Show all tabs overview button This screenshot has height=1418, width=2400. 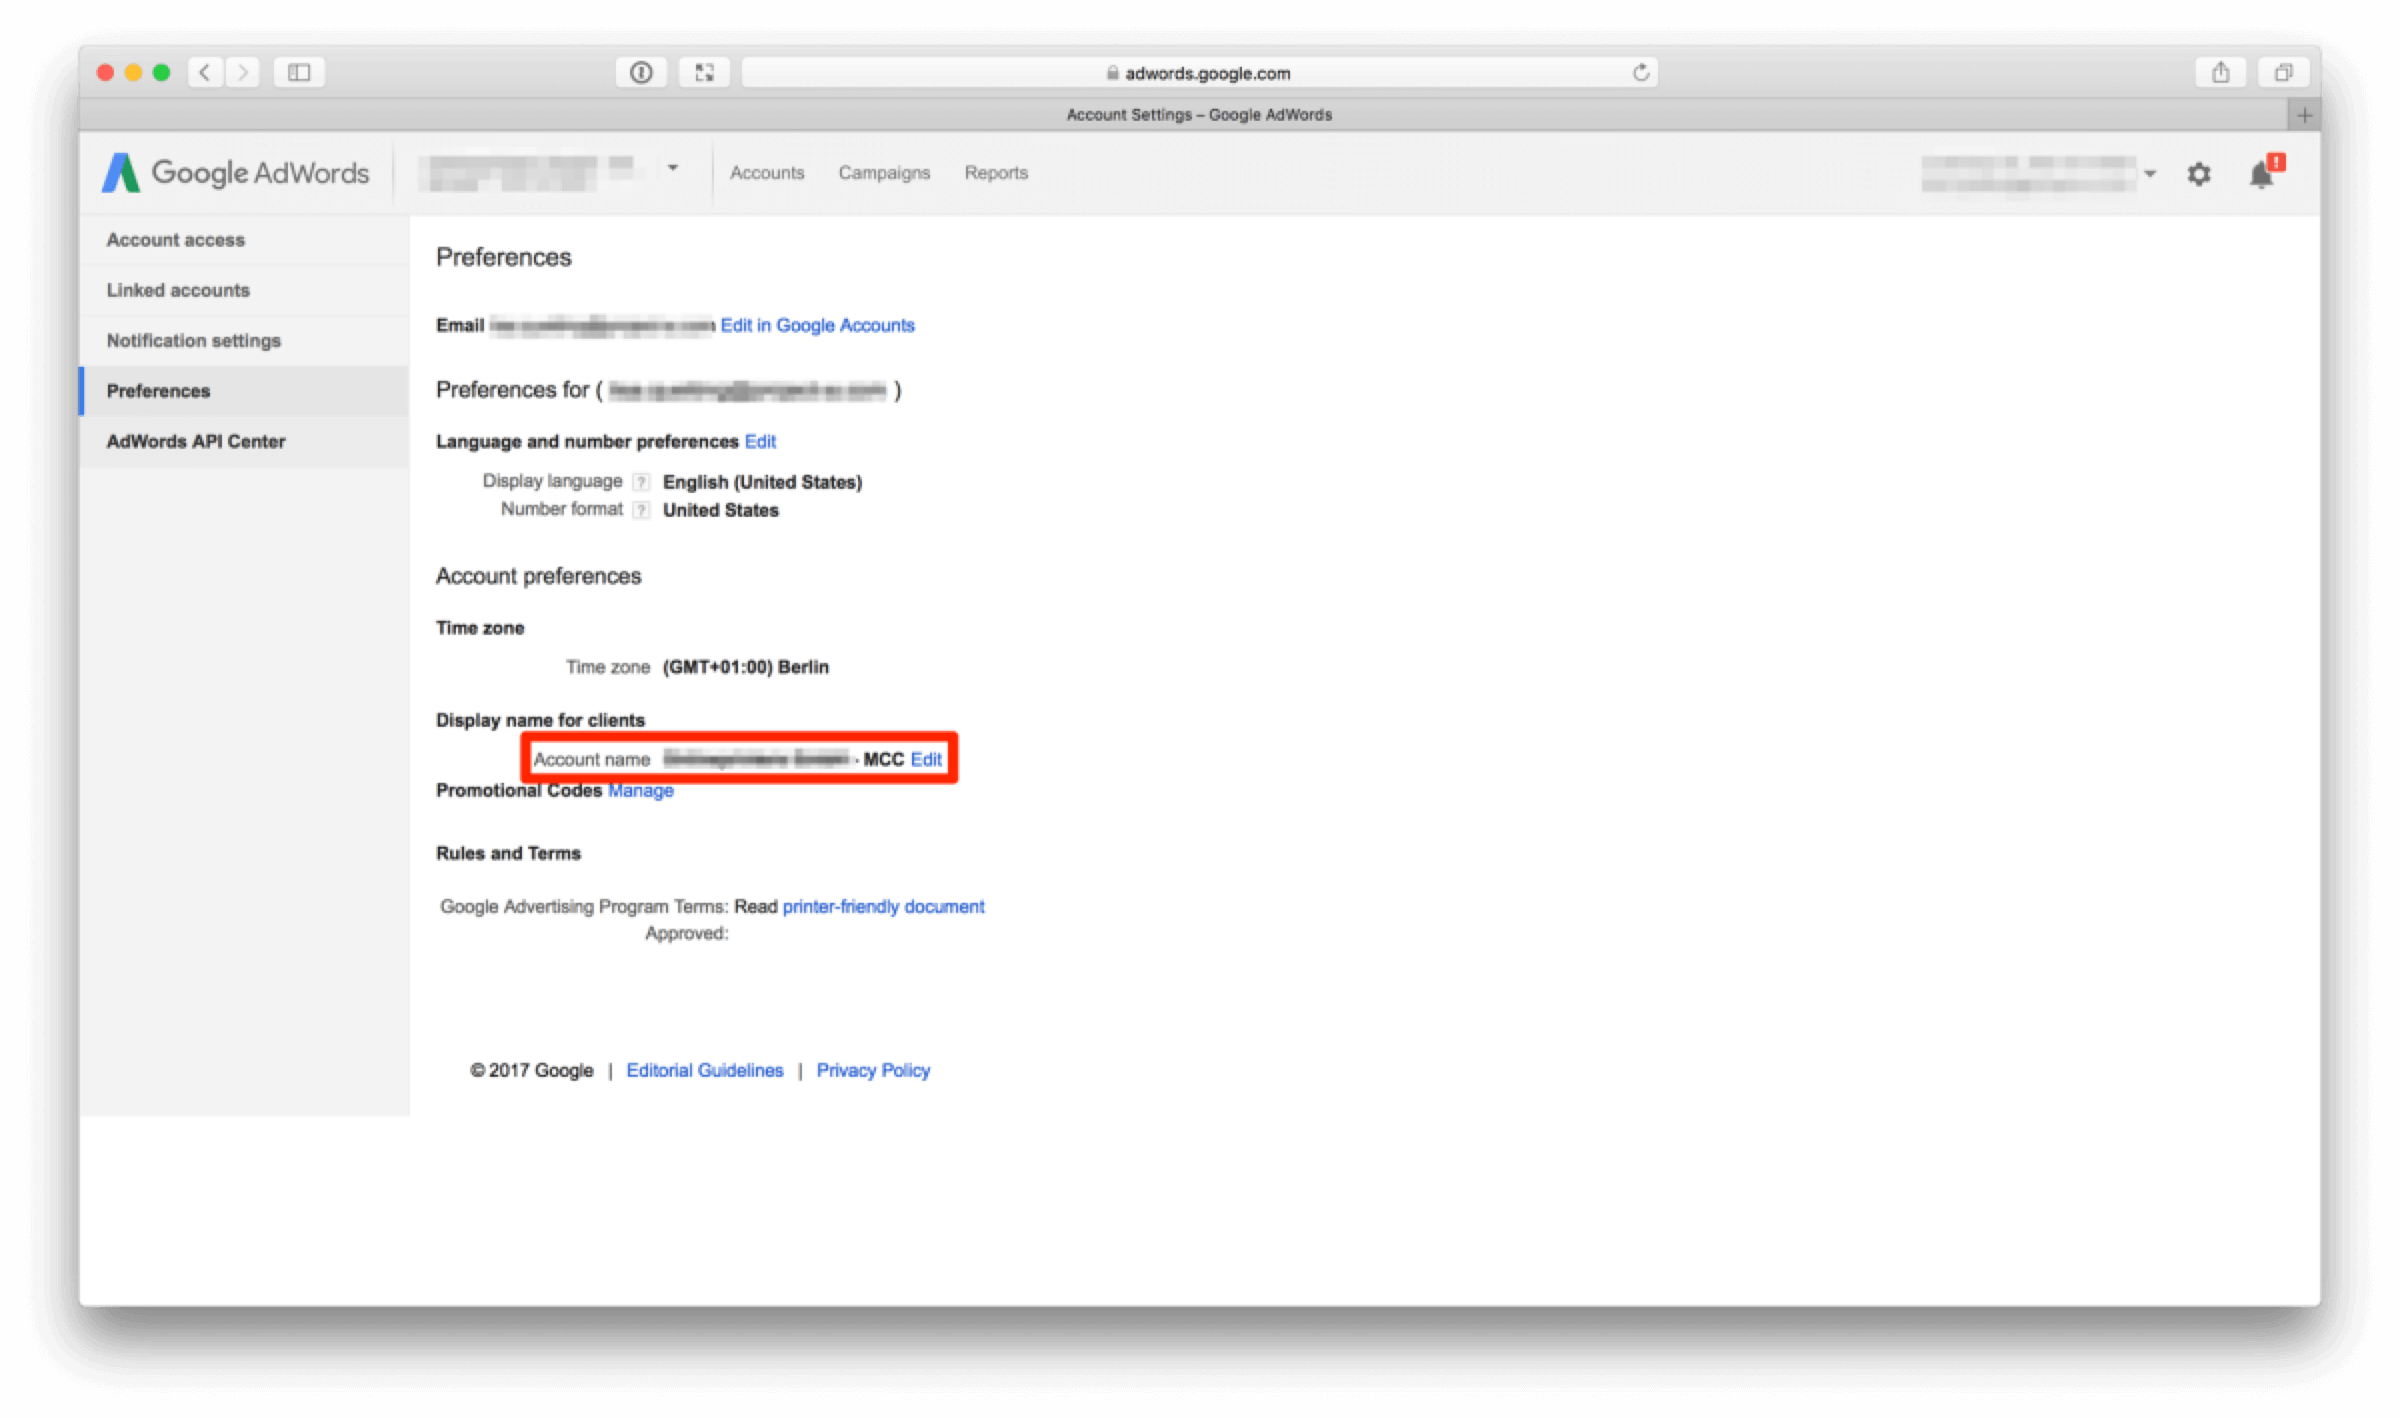click(x=2283, y=72)
